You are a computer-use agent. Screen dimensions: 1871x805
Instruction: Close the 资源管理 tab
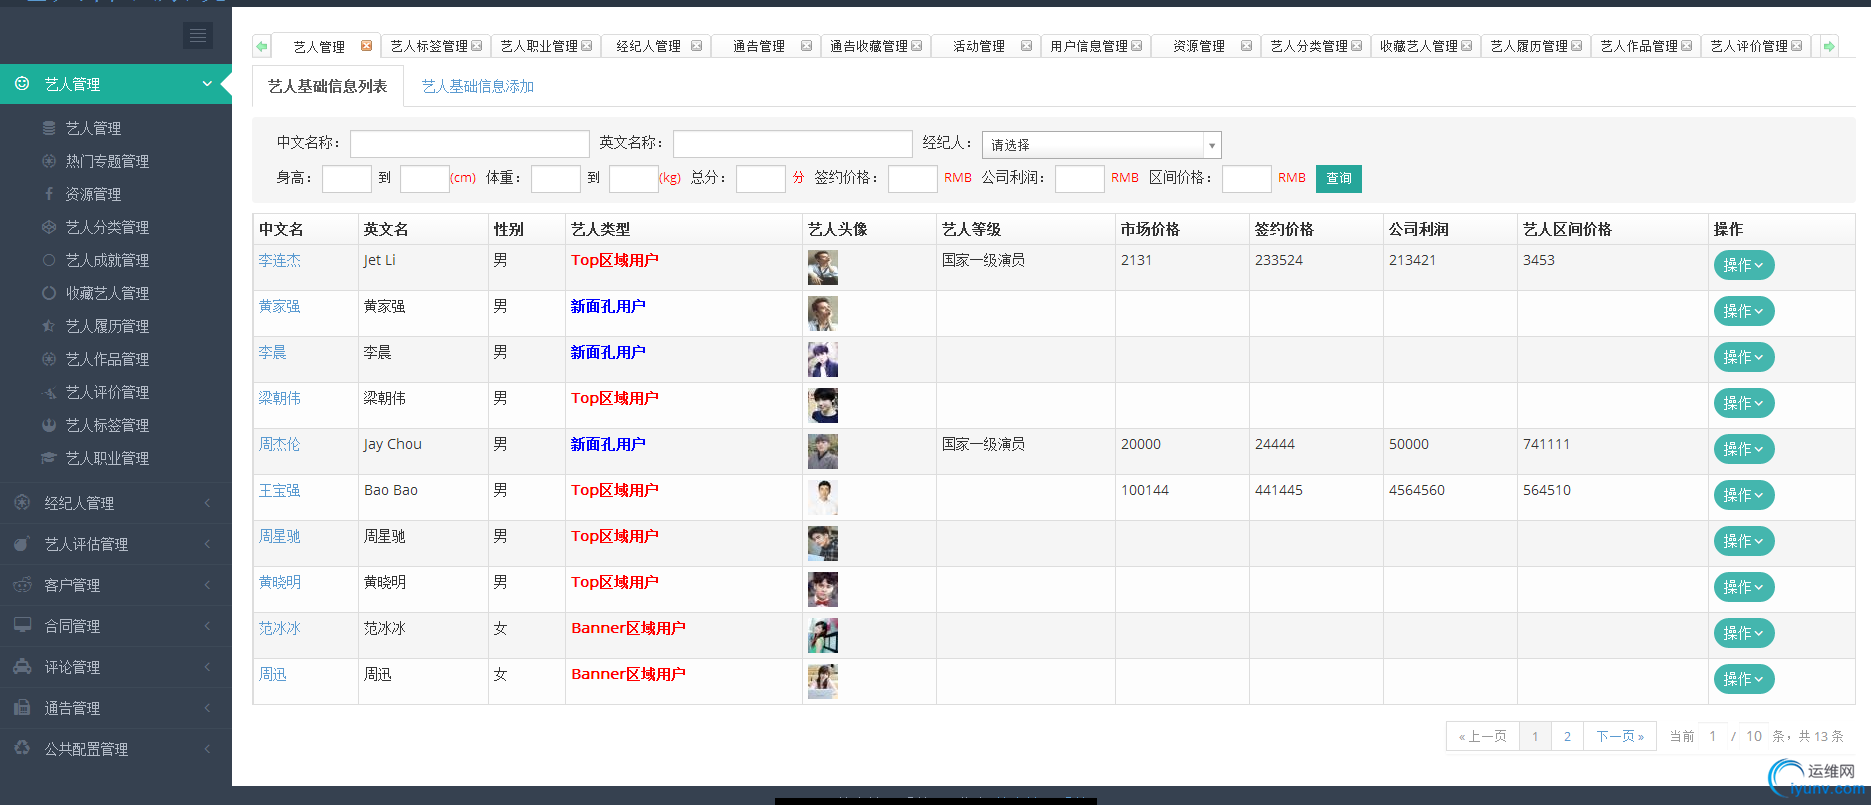(1247, 46)
